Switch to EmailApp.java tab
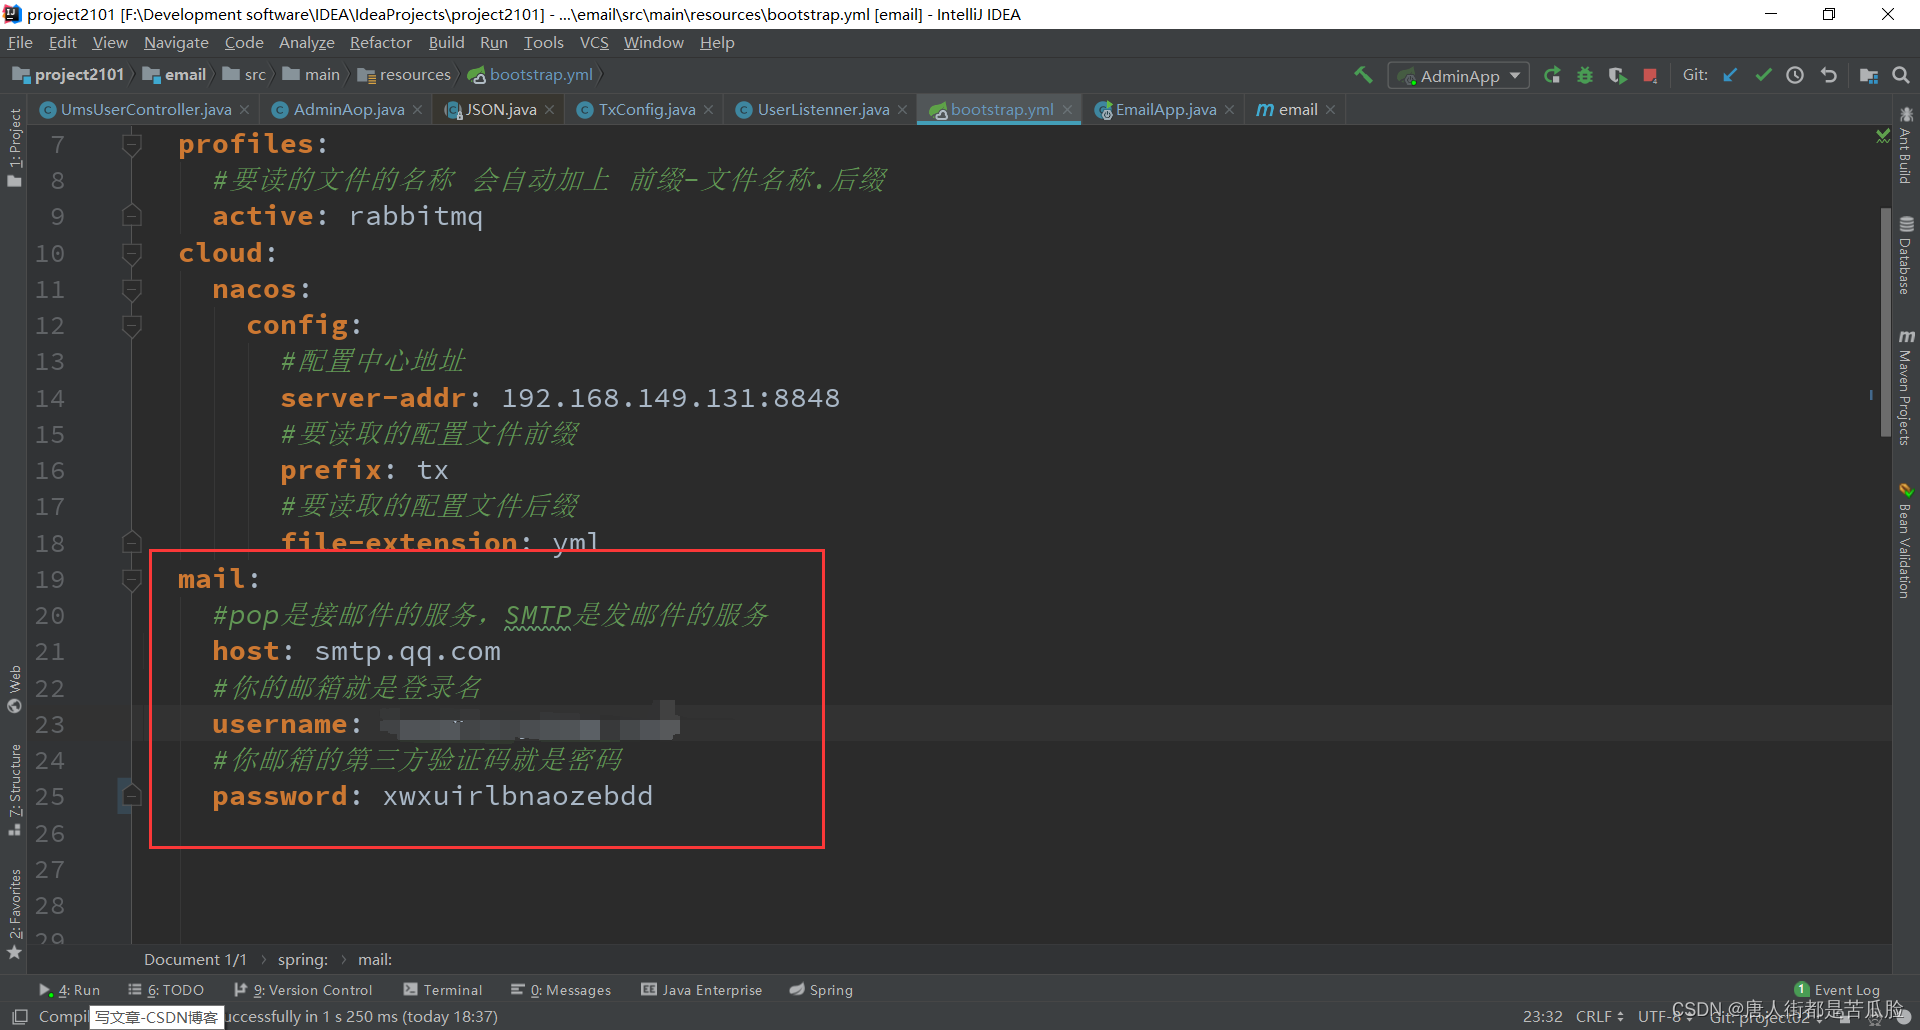The height and width of the screenshot is (1030, 1920). click(x=1165, y=110)
